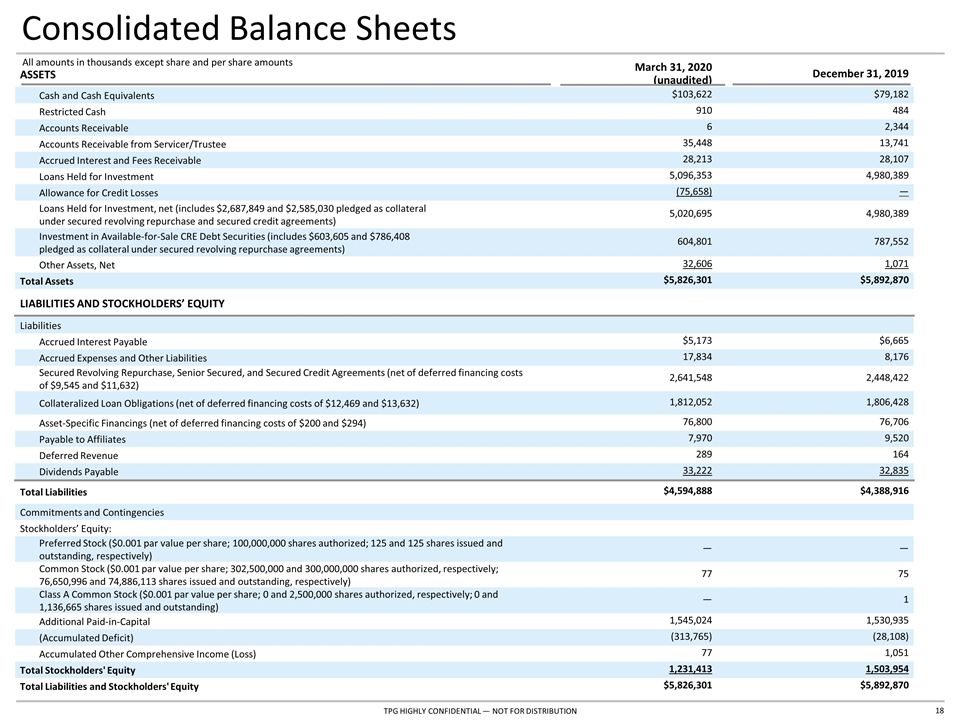Select the $4,594,888 total liabilities value
The width and height of the screenshot is (960, 720).
(x=688, y=491)
